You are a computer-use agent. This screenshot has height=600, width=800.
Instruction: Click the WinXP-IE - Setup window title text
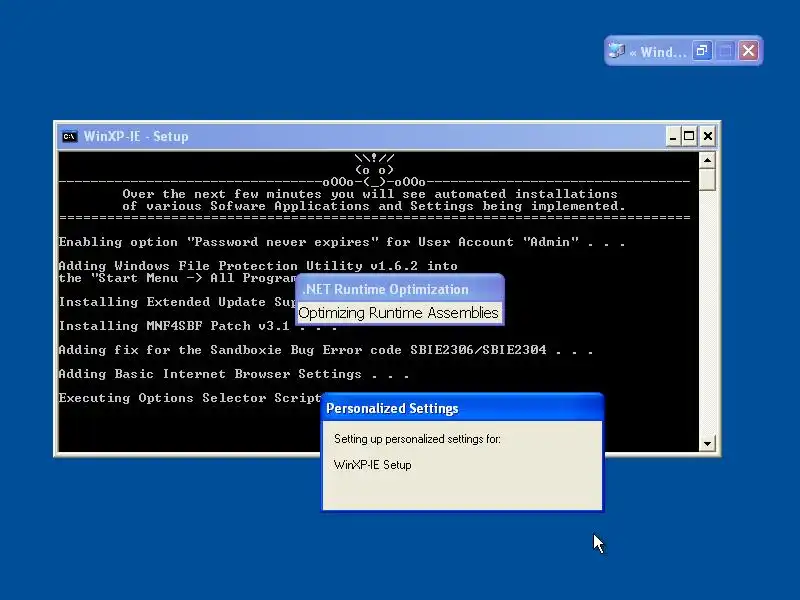coord(136,137)
